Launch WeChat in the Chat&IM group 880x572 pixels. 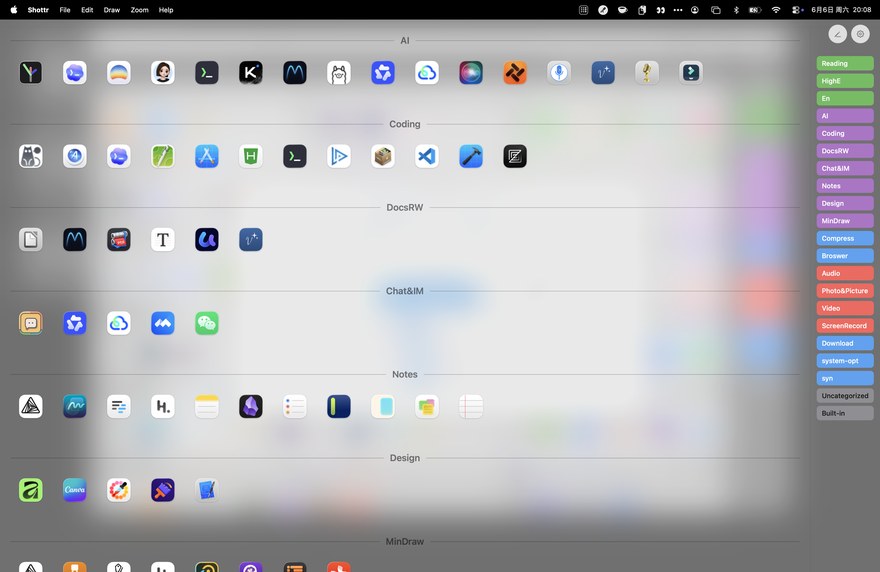coord(207,323)
